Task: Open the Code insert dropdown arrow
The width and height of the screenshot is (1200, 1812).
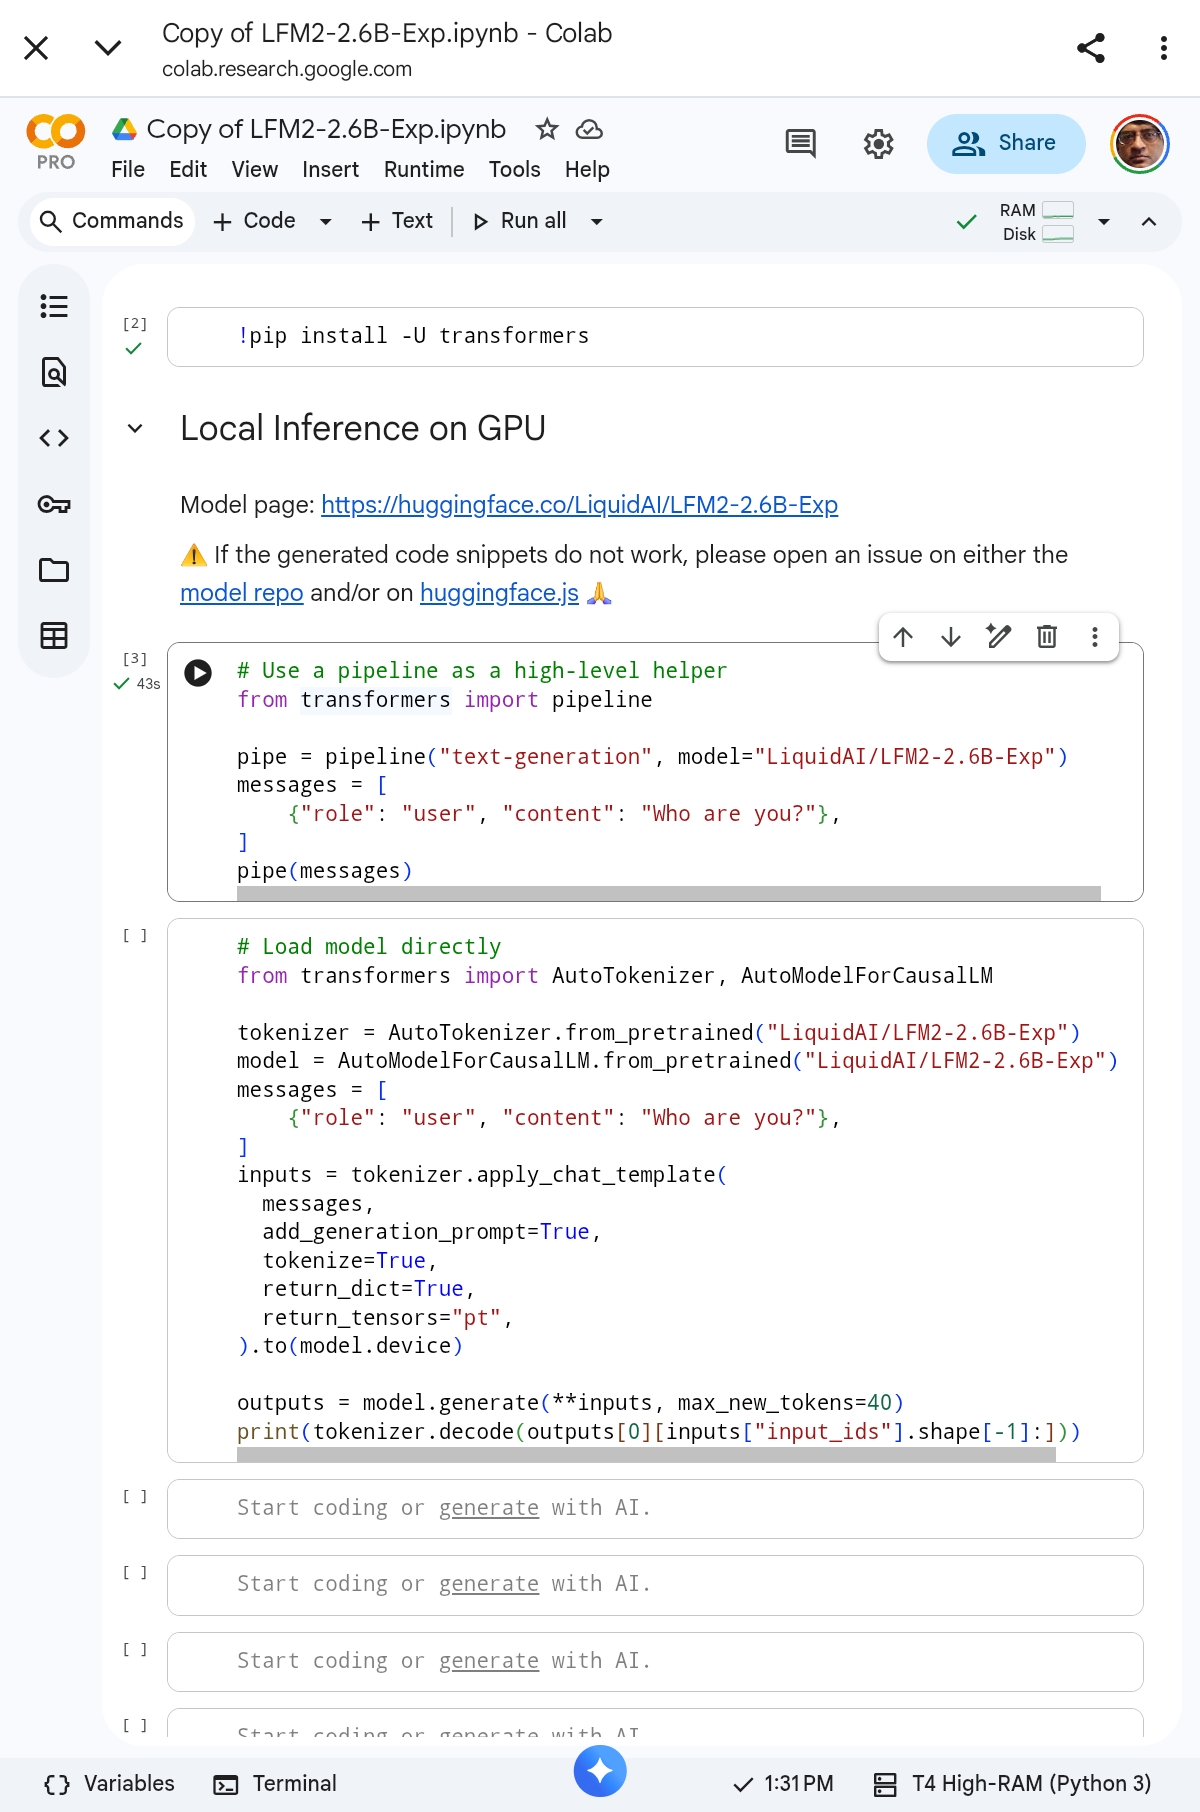Action: (x=325, y=222)
